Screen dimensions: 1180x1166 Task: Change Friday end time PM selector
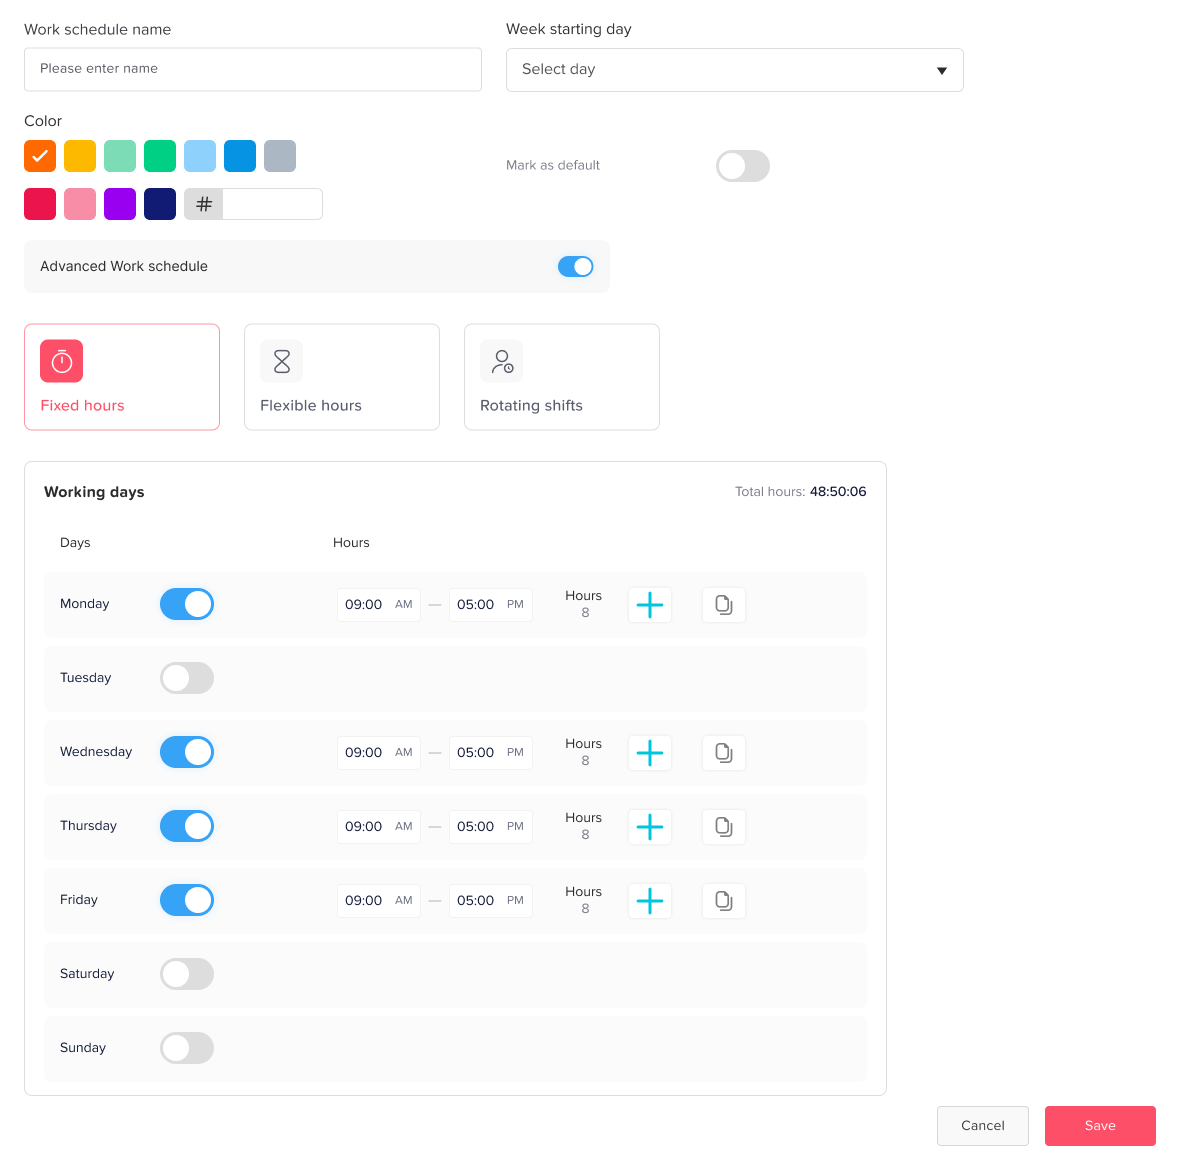(515, 901)
